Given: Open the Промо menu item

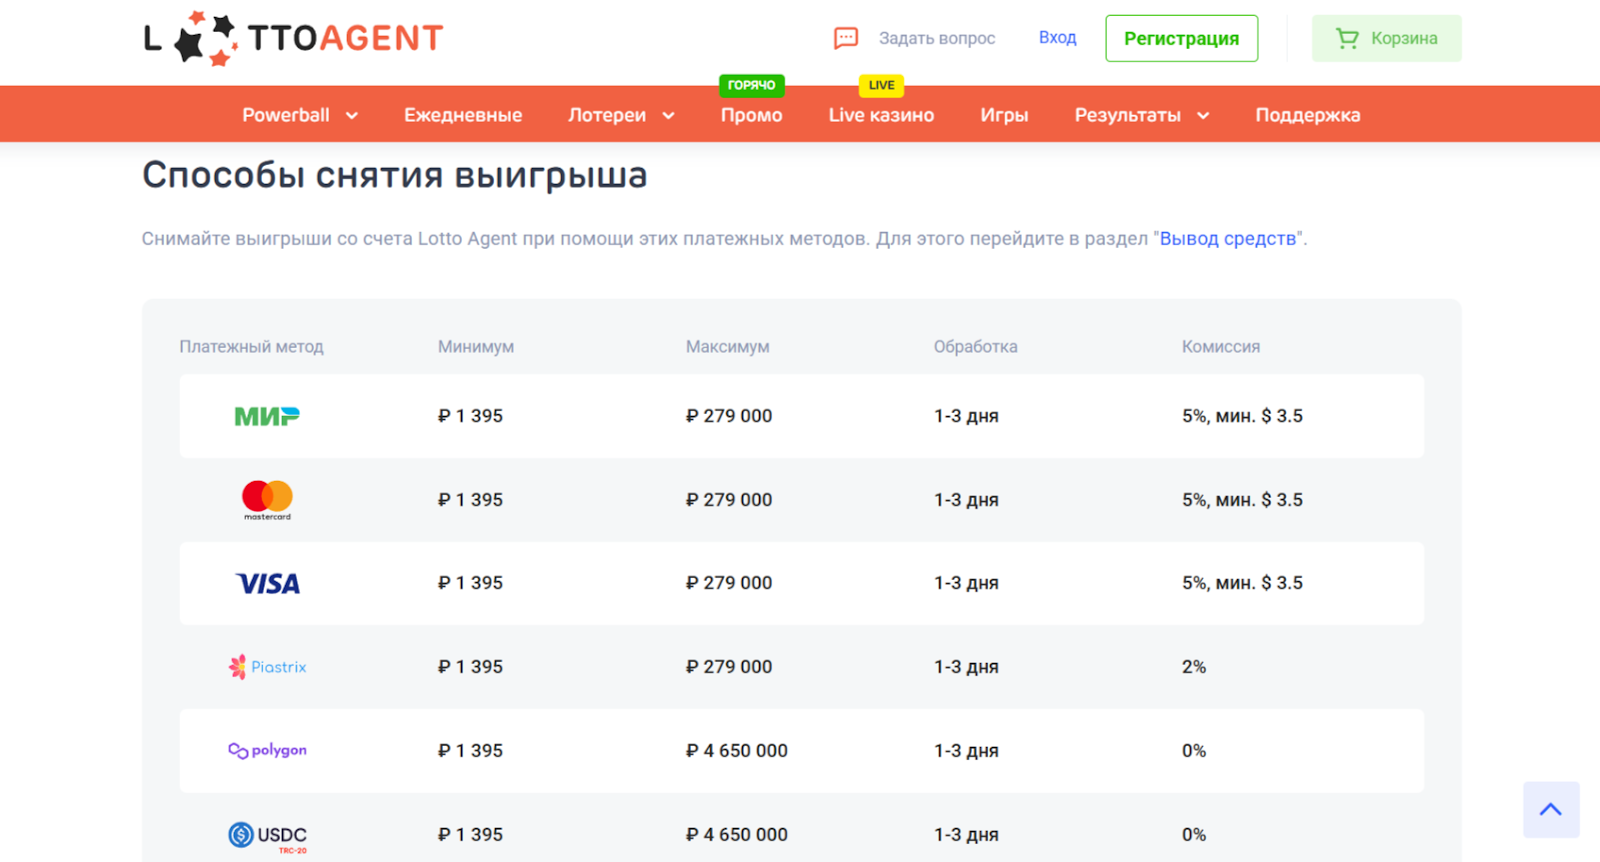Looking at the screenshot, I should 751,115.
